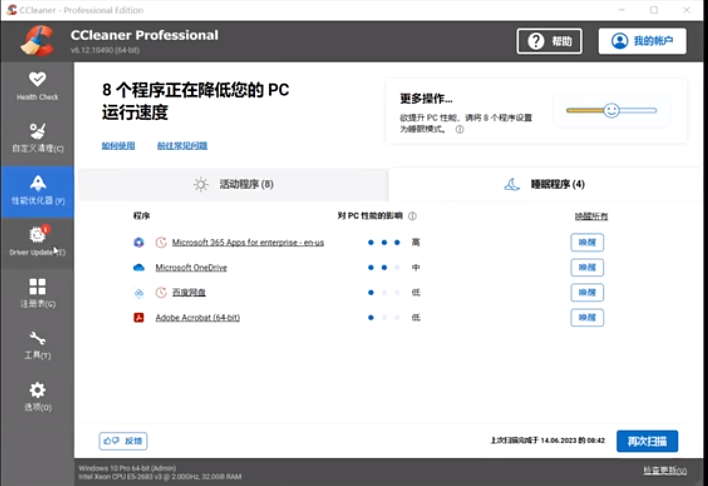Click info icon next to 对 PC 性能的影响

point(412,216)
